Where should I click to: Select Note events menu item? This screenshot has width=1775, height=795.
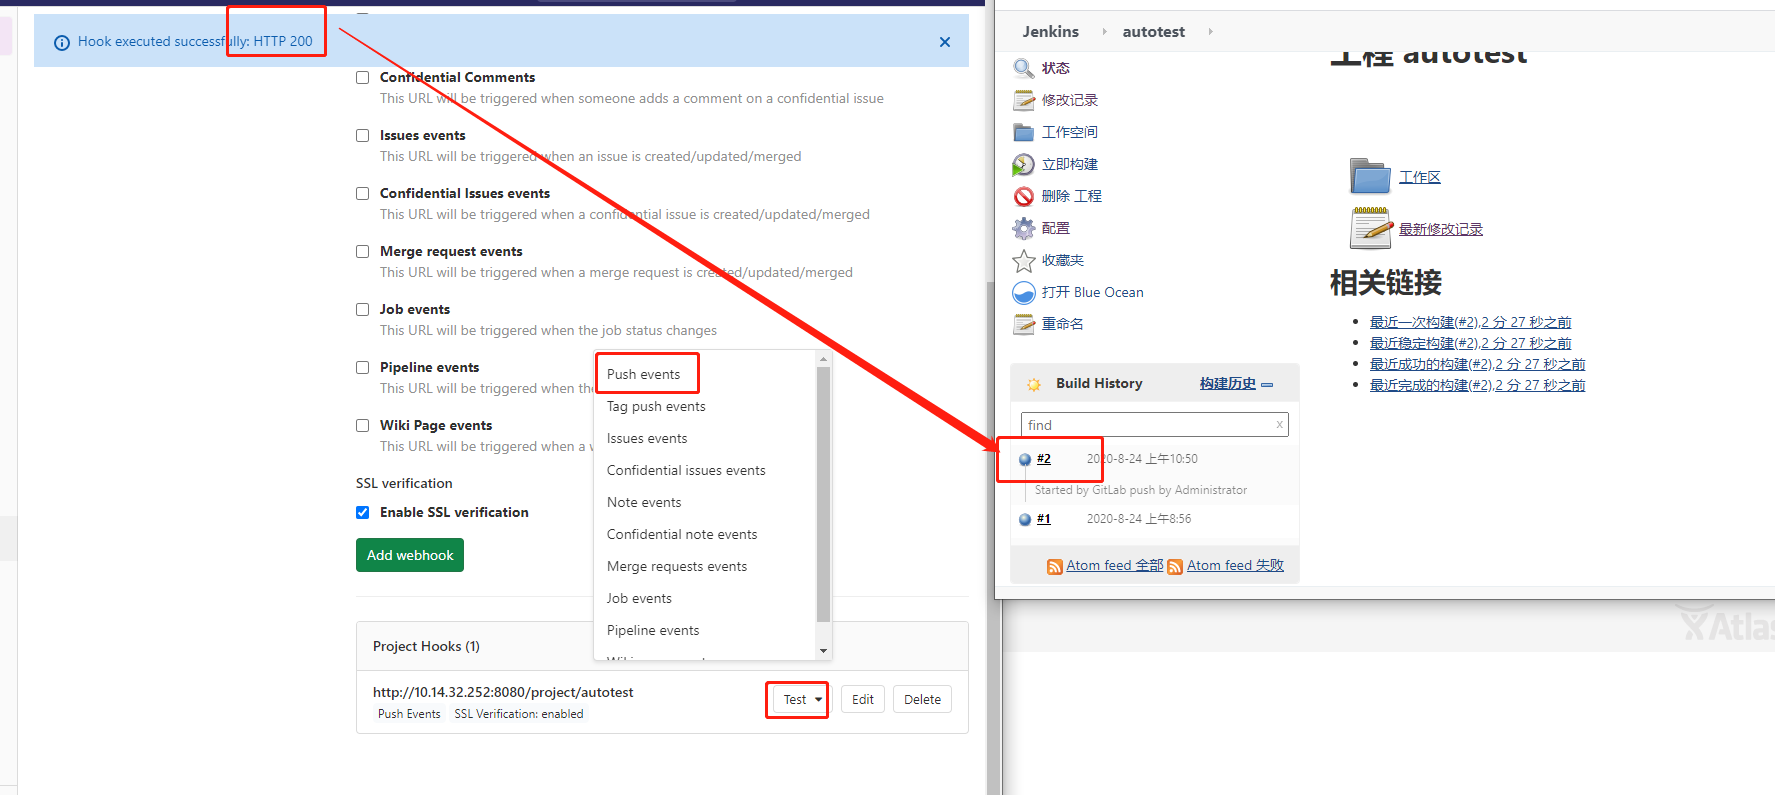coord(644,502)
